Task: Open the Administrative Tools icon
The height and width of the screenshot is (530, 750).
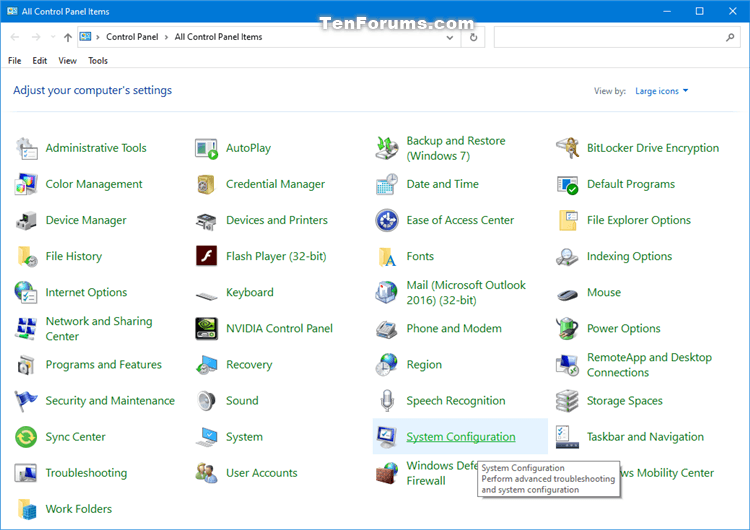Action: [x=26, y=148]
